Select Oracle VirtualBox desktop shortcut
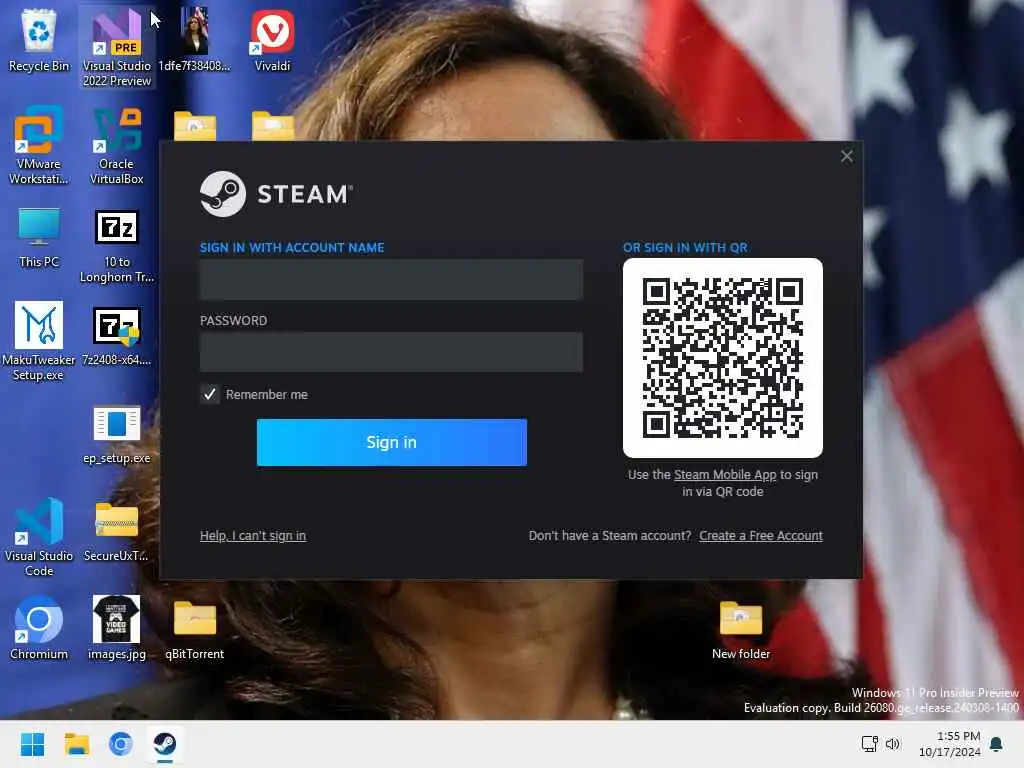This screenshot has width=1024, height=768. [117, 145]
